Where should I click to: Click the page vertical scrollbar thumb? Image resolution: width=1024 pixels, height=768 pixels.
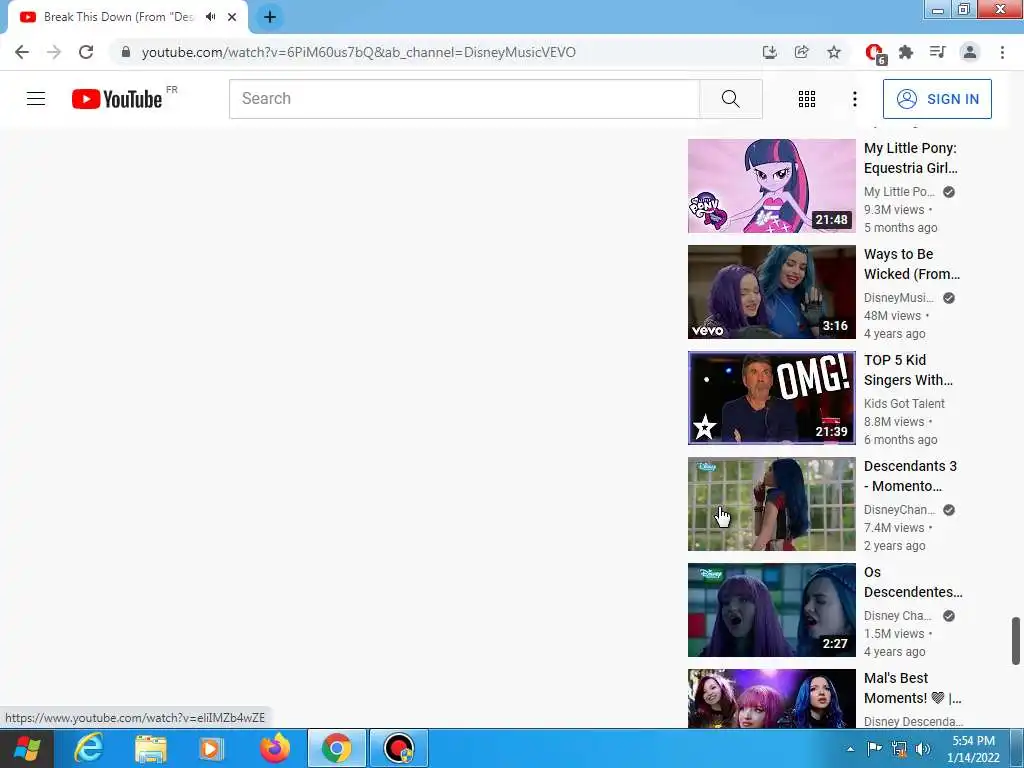(x=1016, y=640)
